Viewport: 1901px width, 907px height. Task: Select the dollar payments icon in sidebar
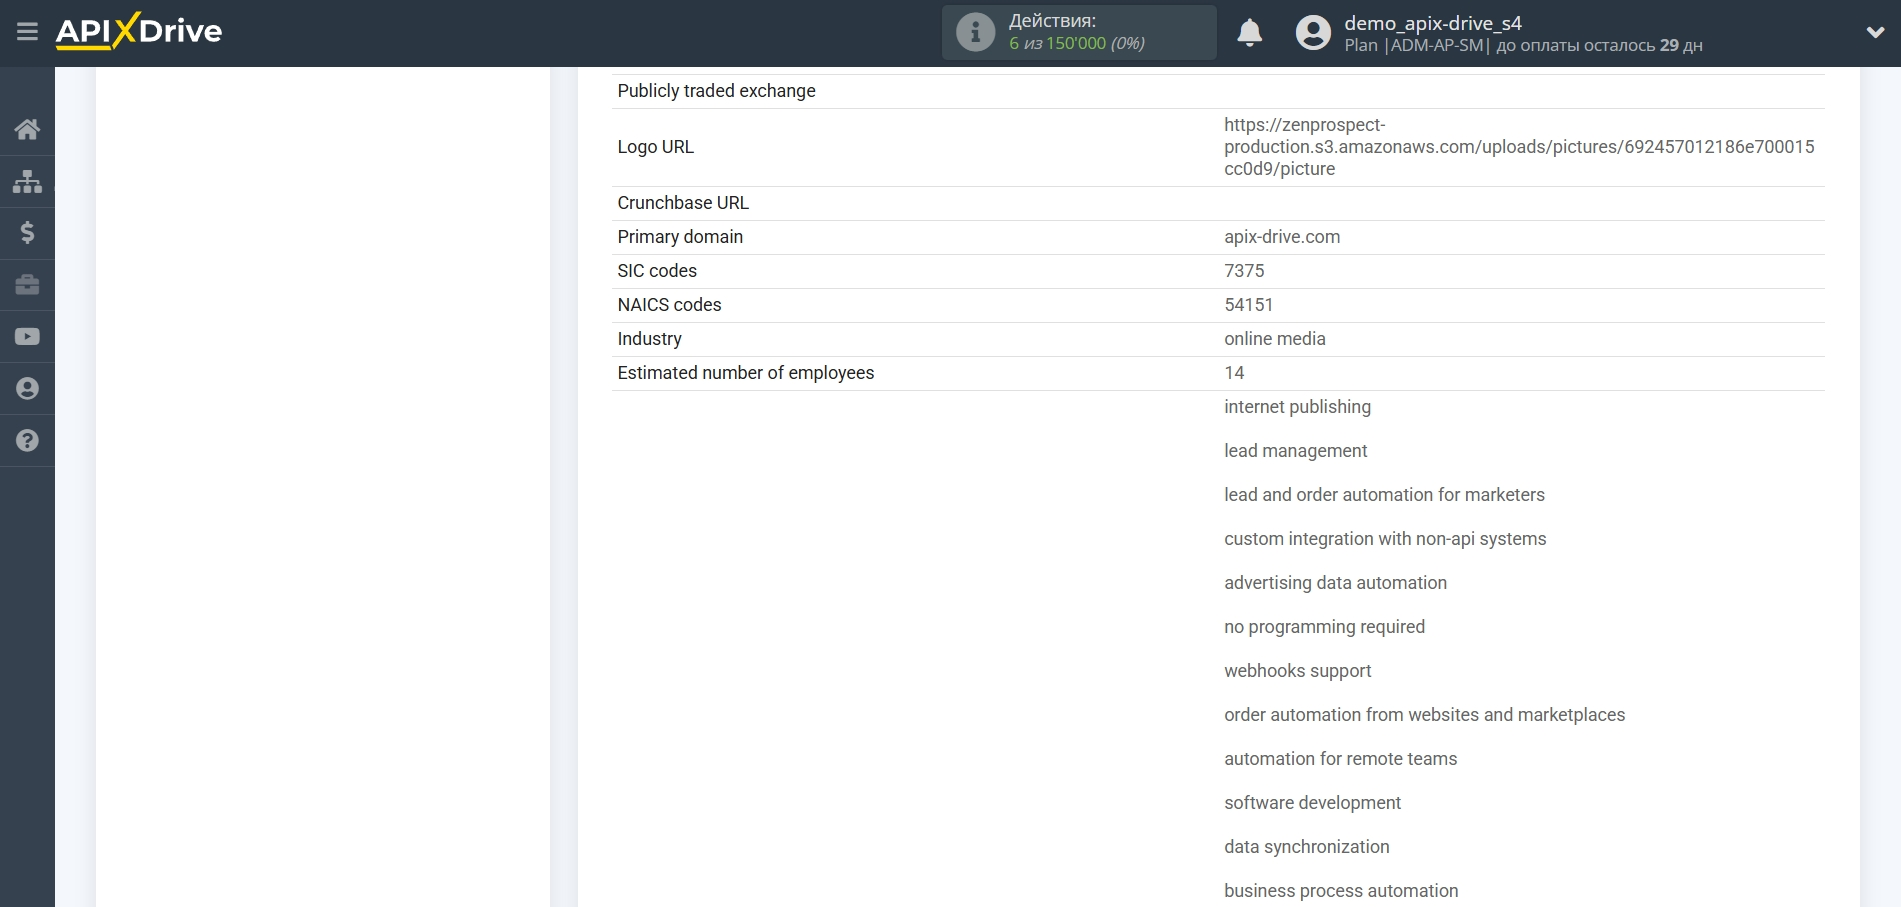27,233
